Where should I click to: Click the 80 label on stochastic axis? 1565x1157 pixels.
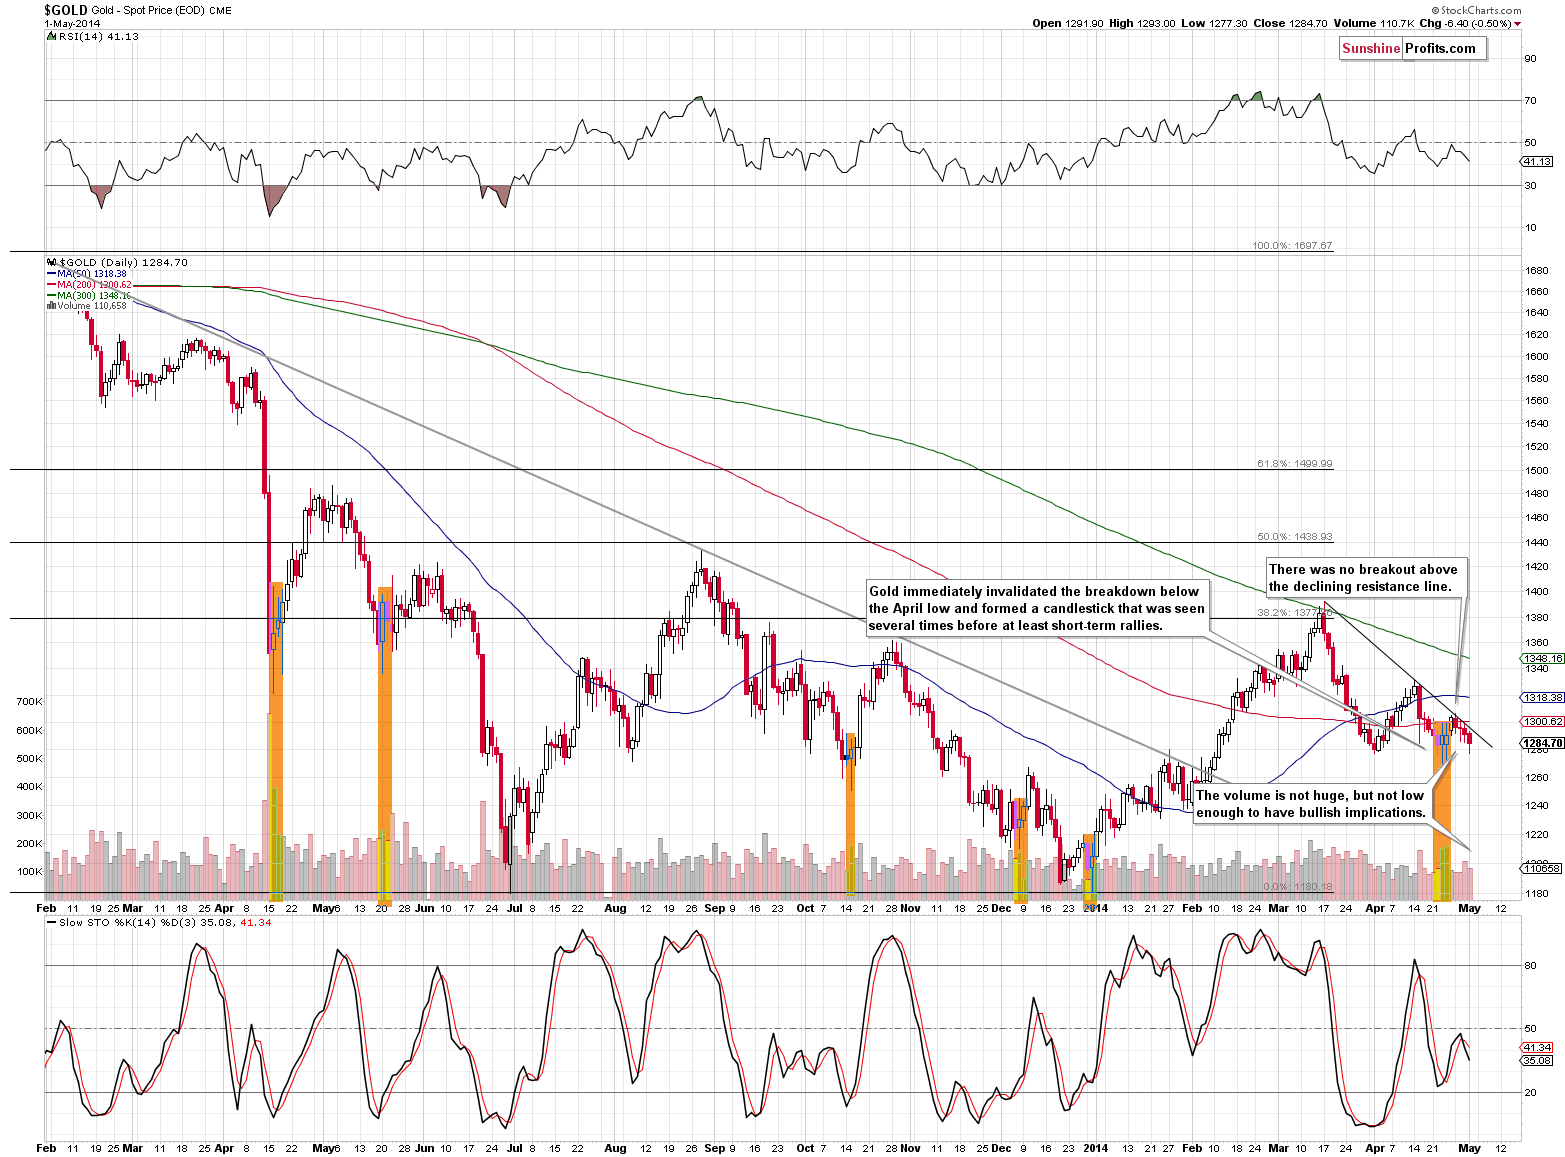click(x=1530, y=966)
